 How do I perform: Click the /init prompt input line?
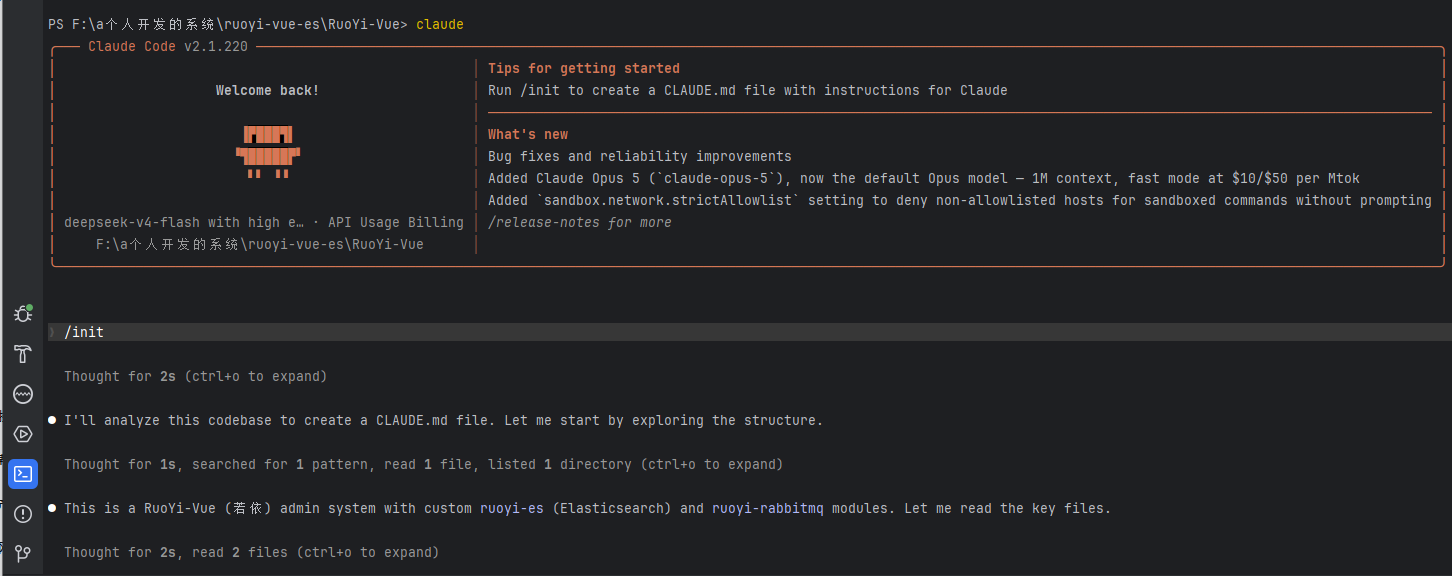tap(750, 332)
